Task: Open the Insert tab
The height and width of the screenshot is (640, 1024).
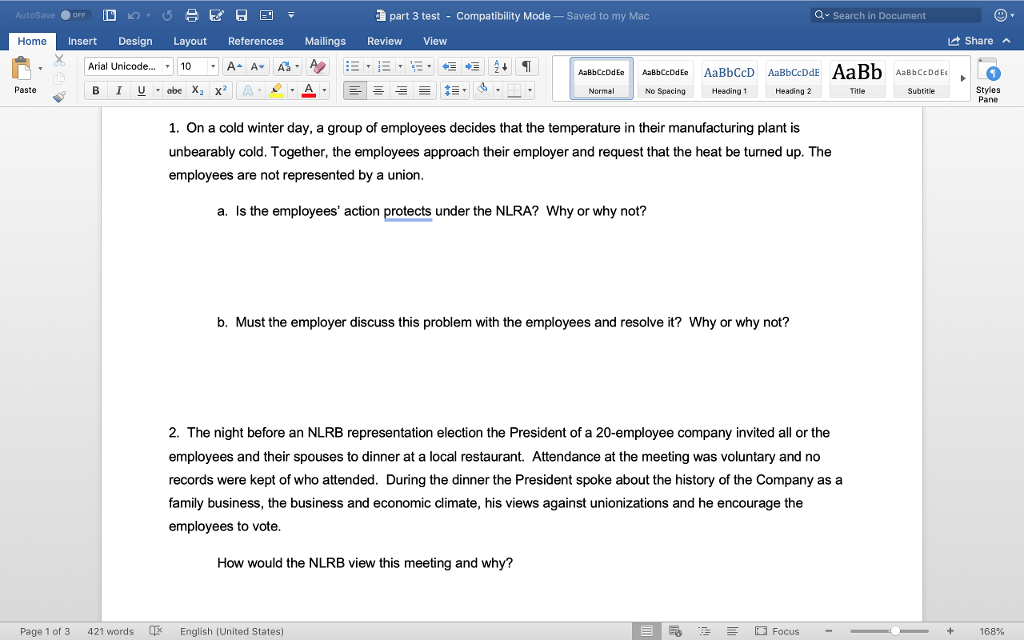Action: (x=82, y=41)
